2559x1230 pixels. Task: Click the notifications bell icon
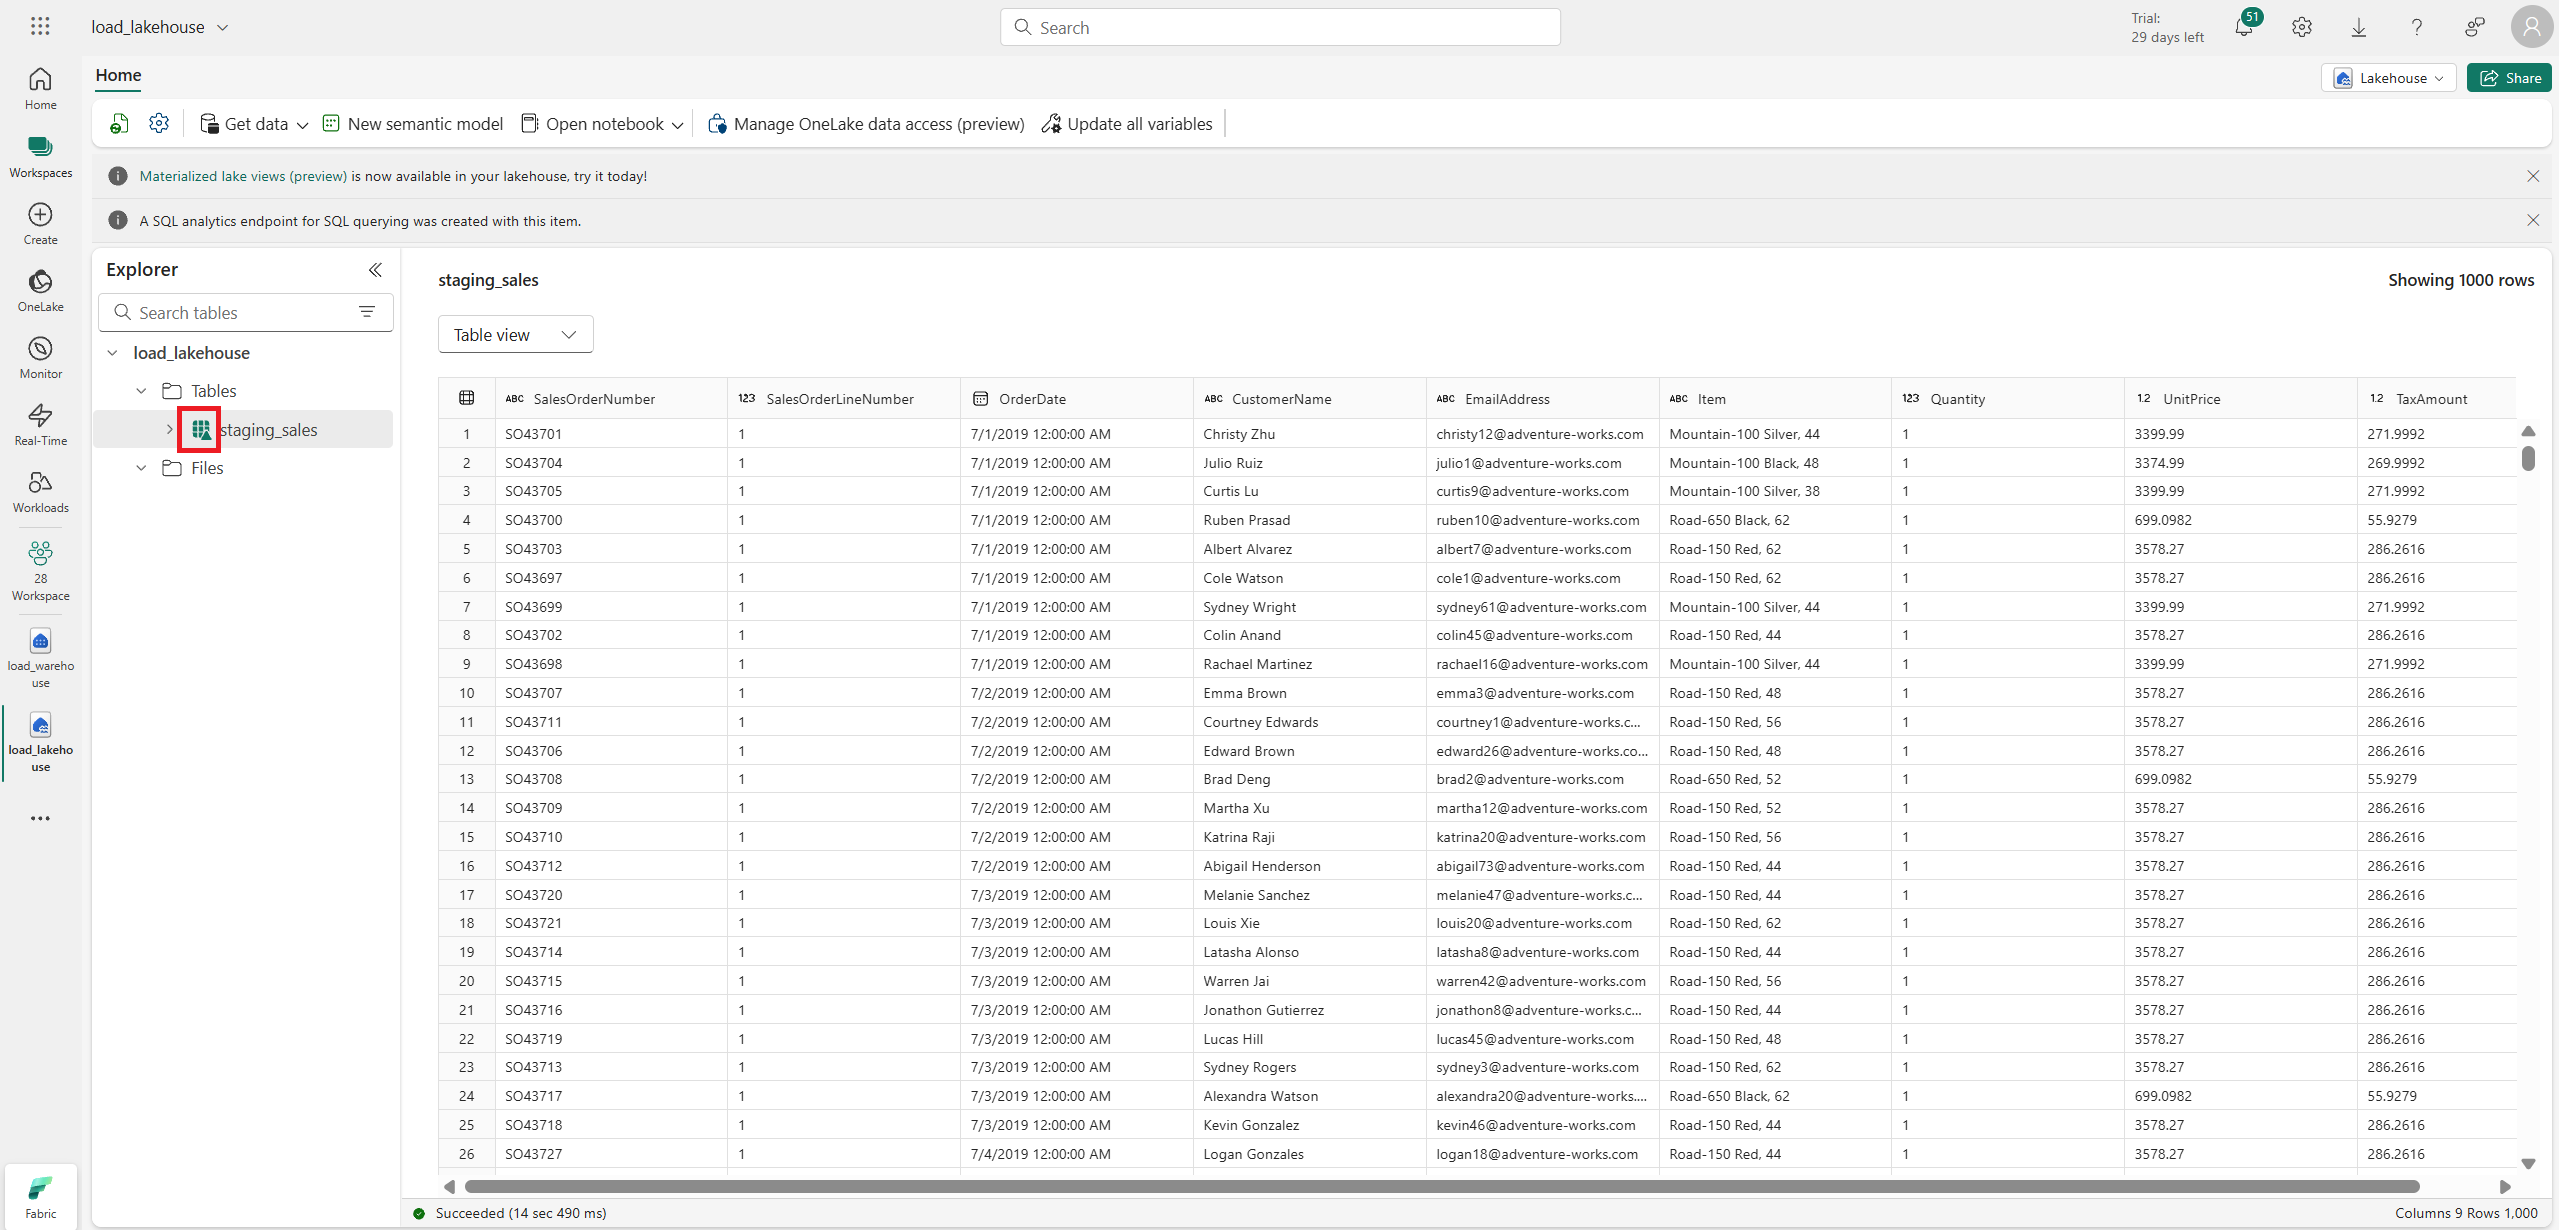[2243, 27]
